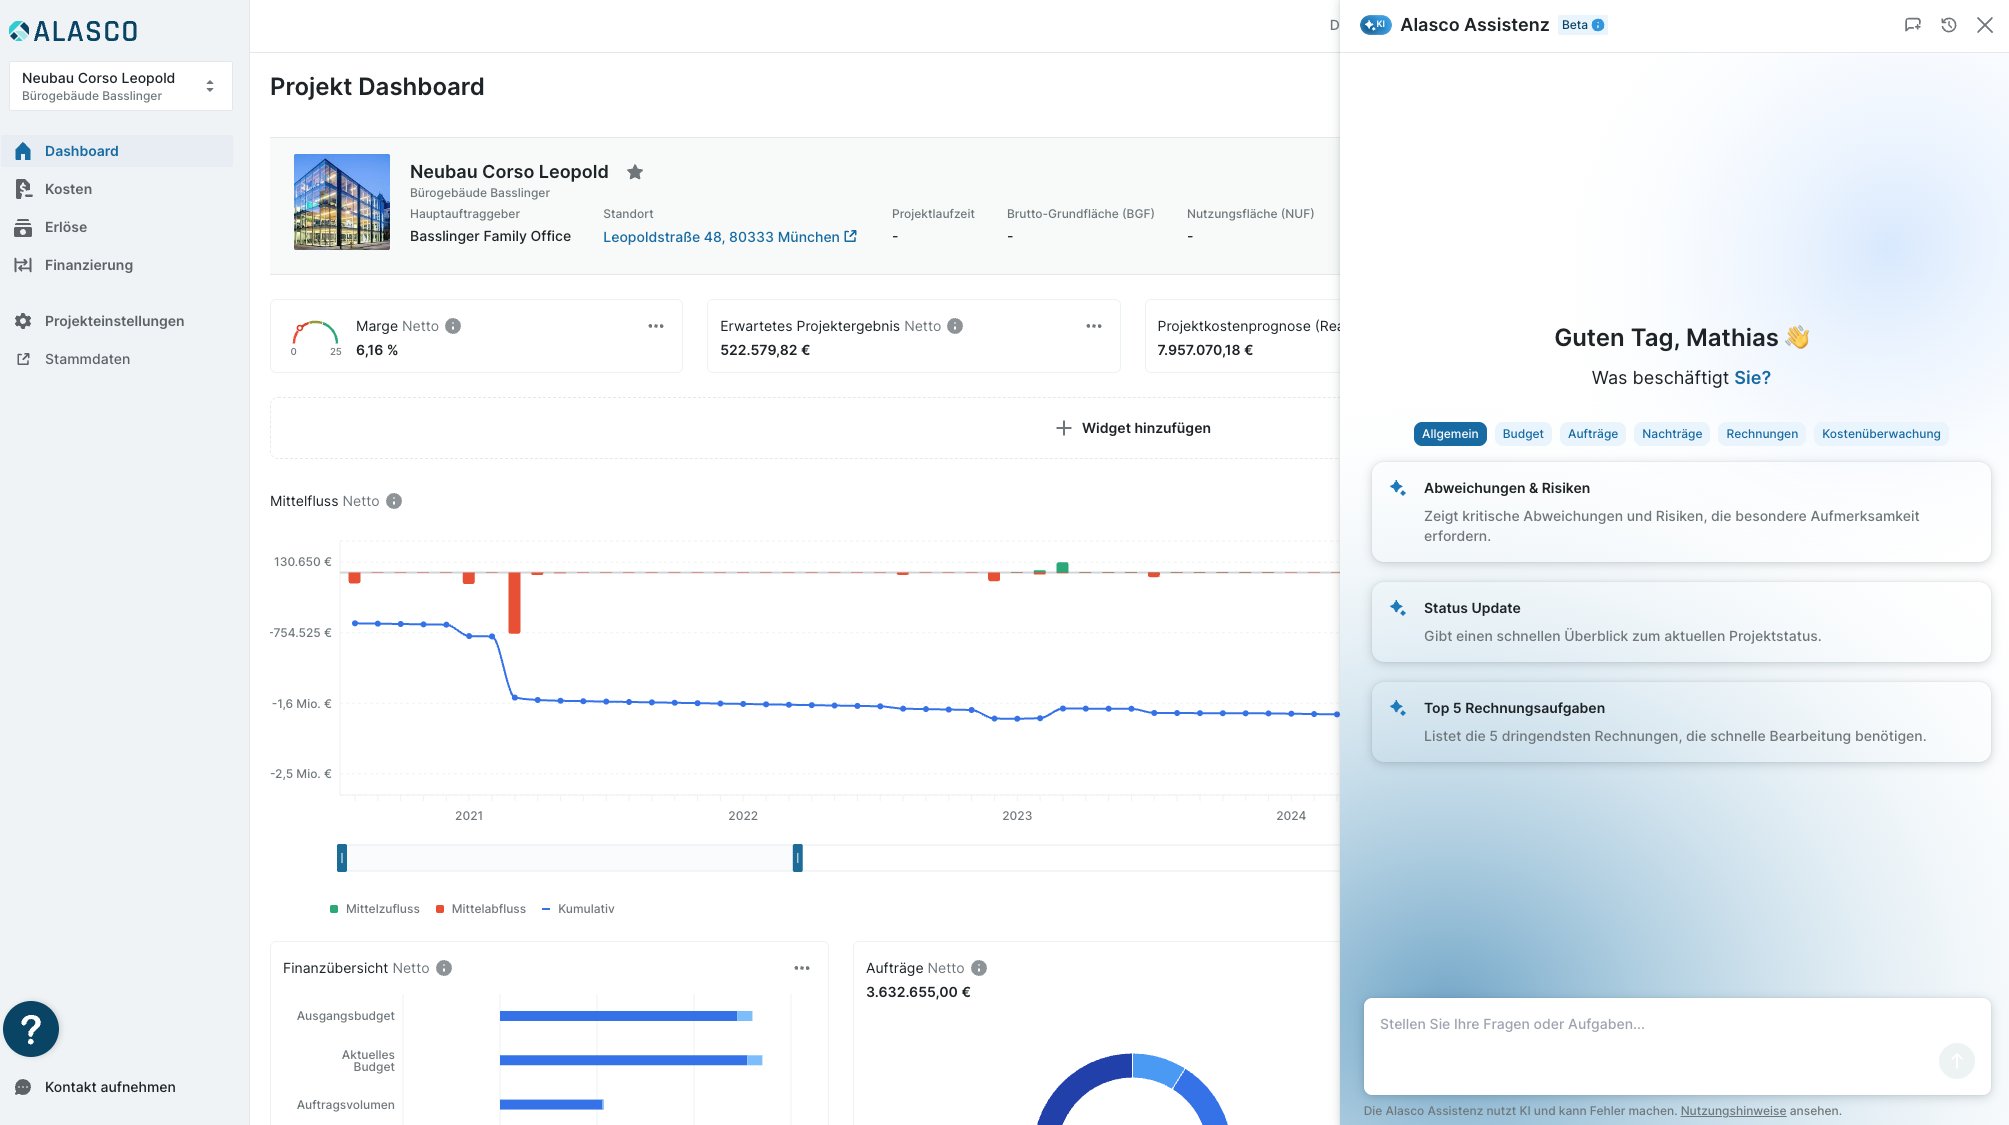Open the round help question mark button
Viewport: 2009px width, 1125px height.
[x=31, y=1029]
